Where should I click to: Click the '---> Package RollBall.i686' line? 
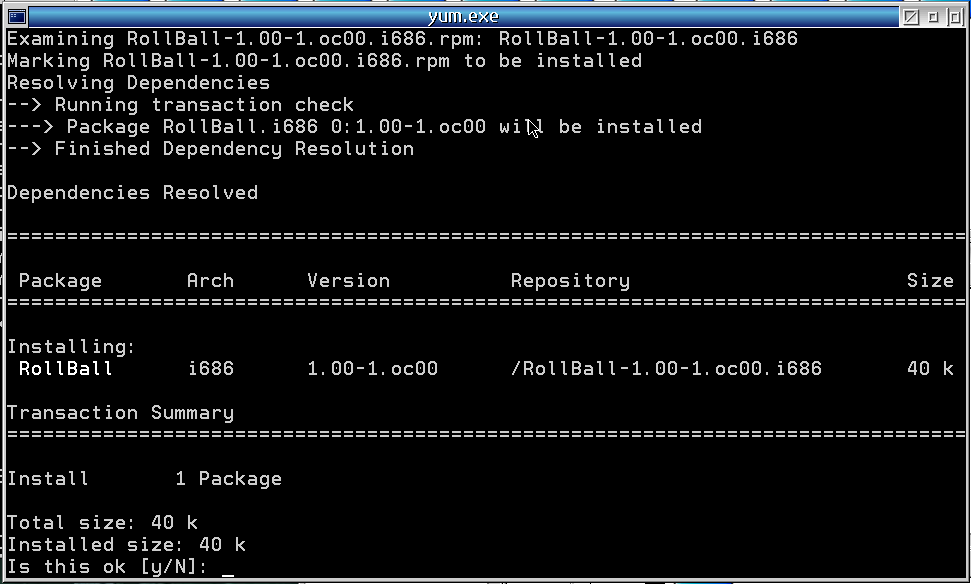[x=355, y=127]
